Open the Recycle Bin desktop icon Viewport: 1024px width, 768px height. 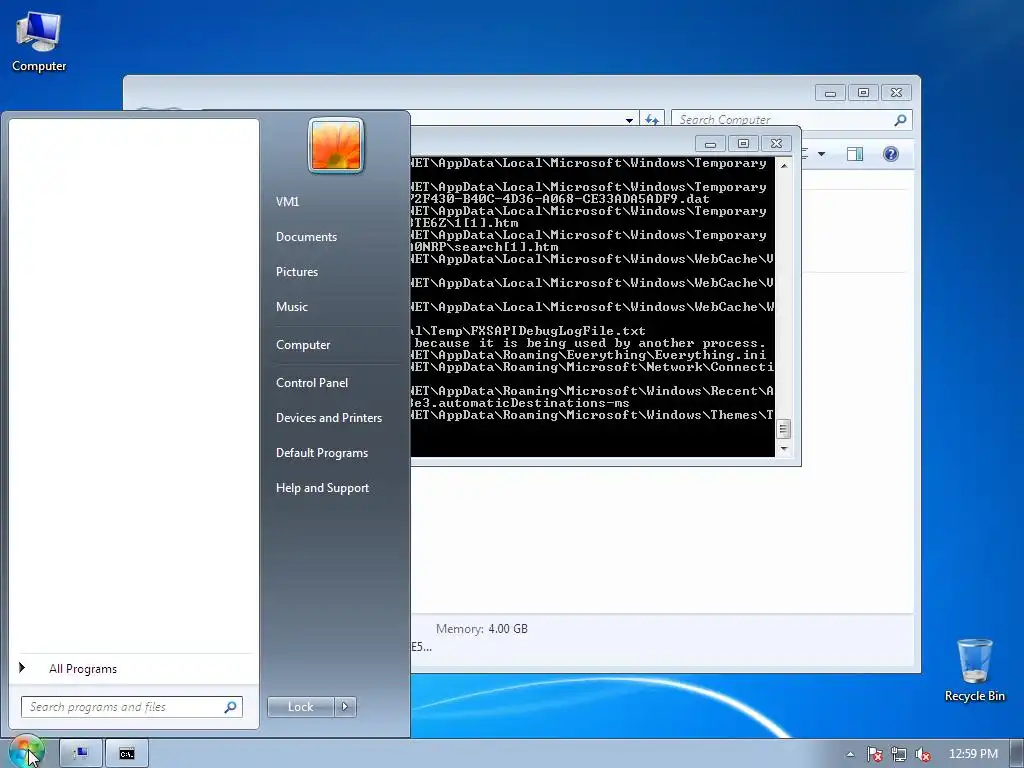[x=974, y=671]
